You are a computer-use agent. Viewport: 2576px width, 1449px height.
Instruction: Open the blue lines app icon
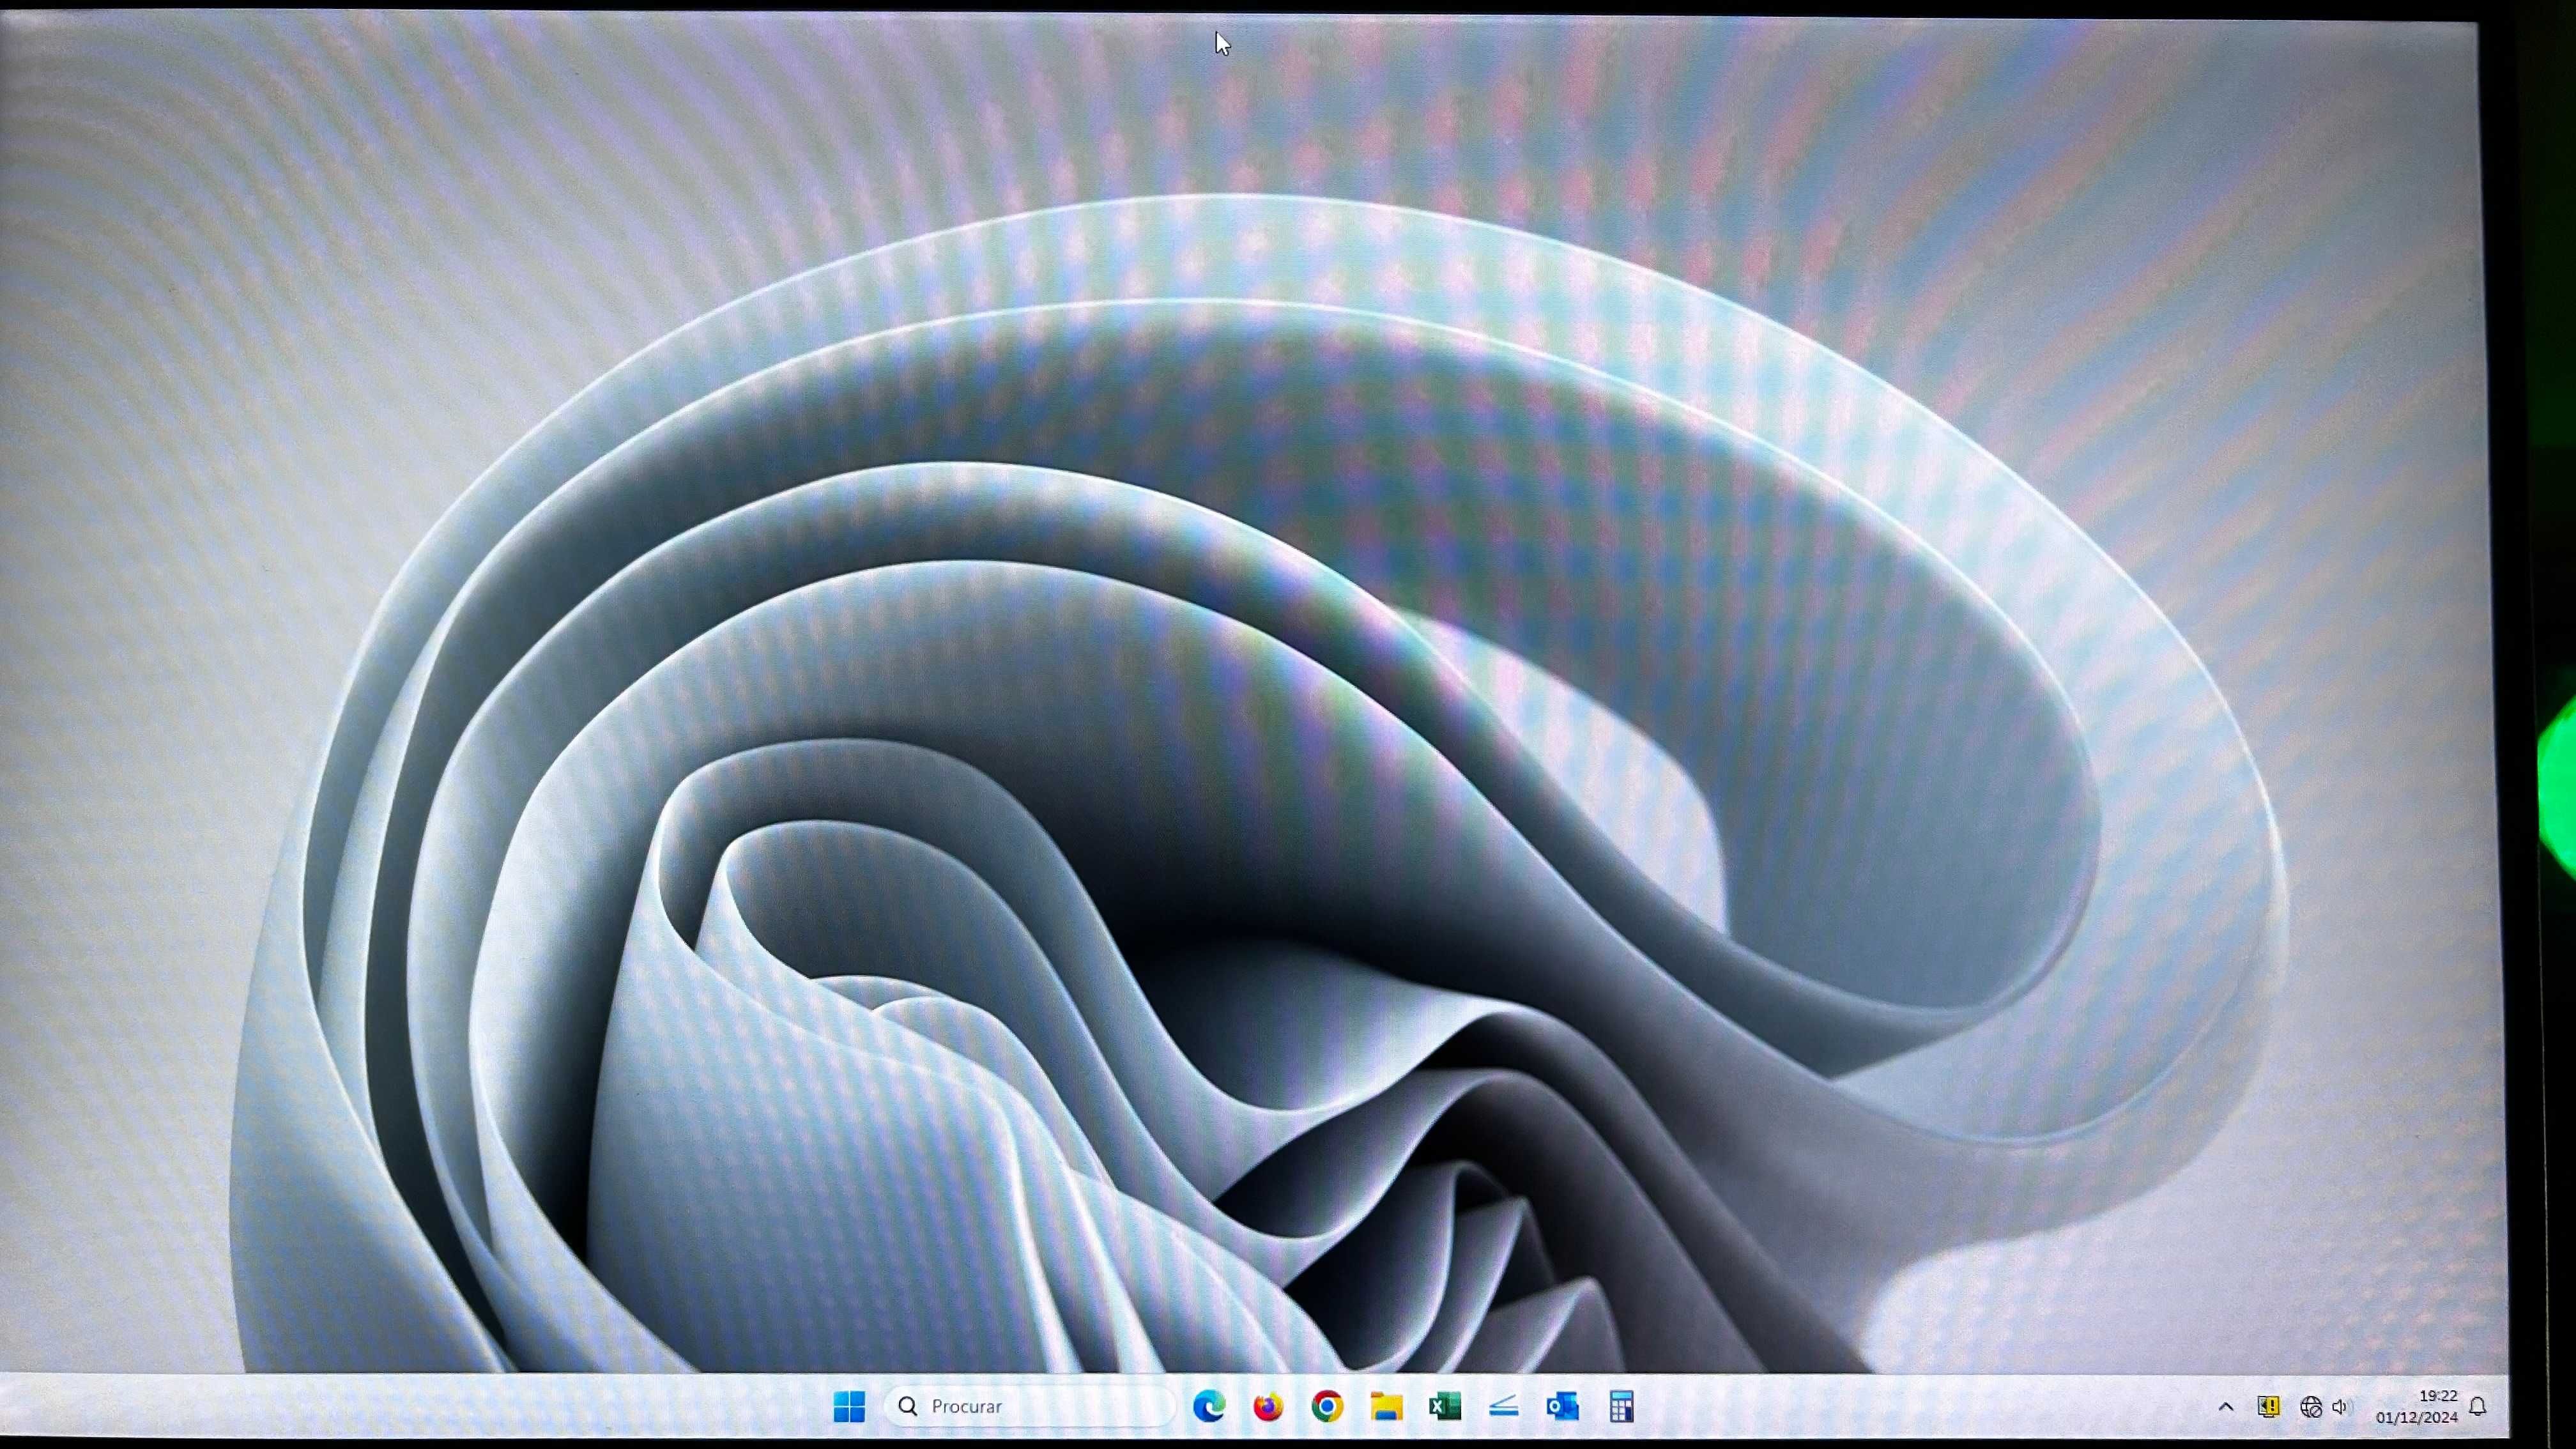pos(1504,1407)
